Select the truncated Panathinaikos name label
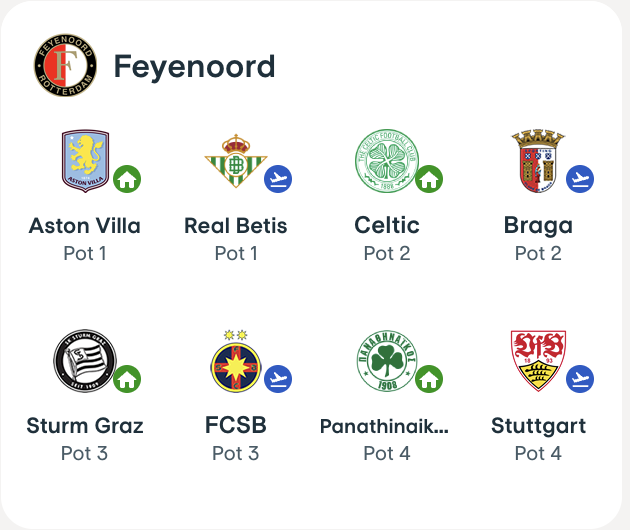Screen dimensions: 630x530 (385, 427)
